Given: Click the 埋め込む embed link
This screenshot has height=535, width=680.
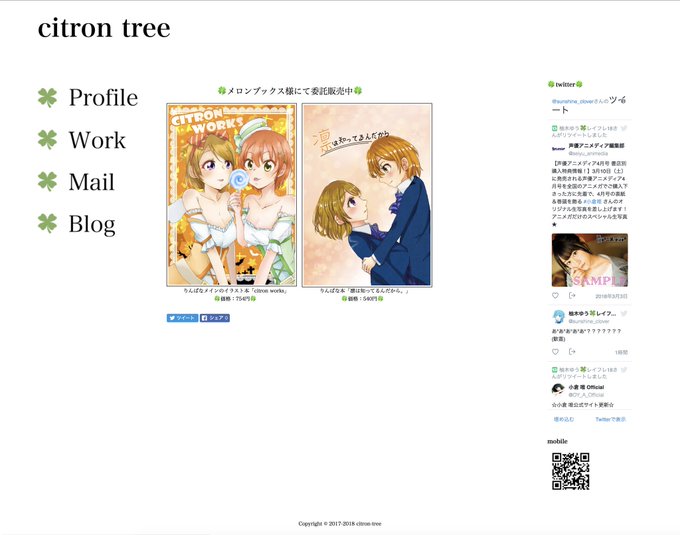Looking at the screenshot, I should click(x=564, y=419).
